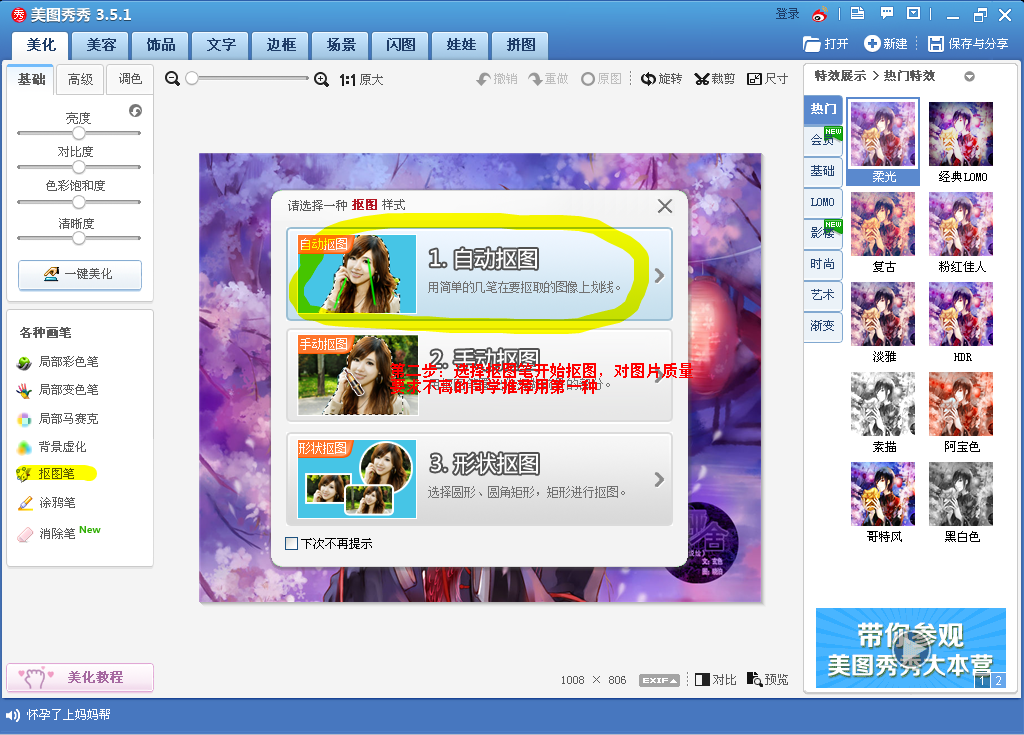This screenshot has height=735, width=1024.
Task: Choose option 1. 自动抠图 auto cutout
Action: 479,274
